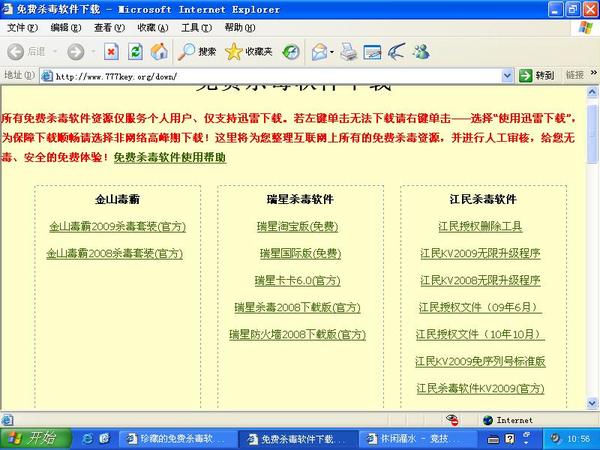Open the 文件(F) menu
The height and width of the screenshot is (450, 600).
(22, 28)
